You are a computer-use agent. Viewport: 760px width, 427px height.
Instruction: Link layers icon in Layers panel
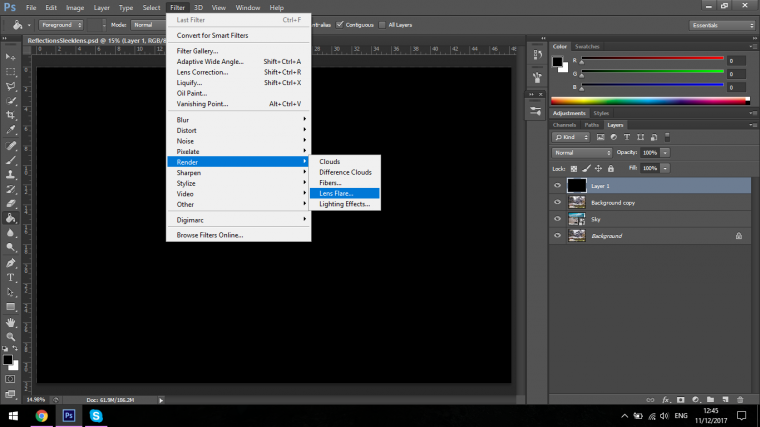coord(650,400)
